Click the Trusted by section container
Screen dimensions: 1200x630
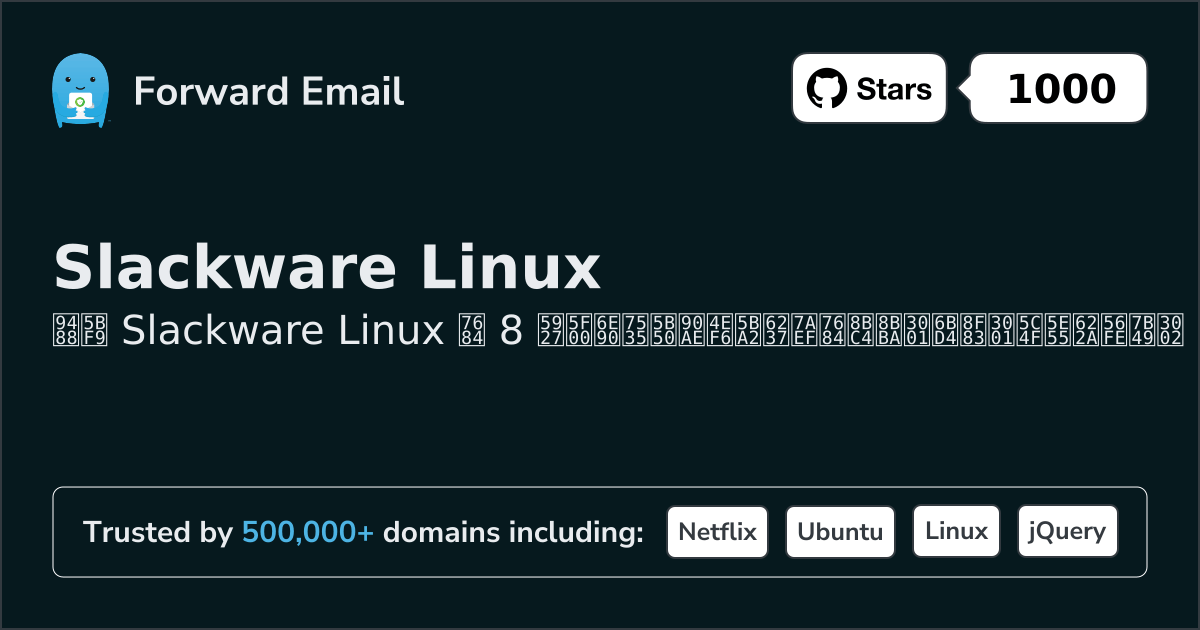[600, 531]
